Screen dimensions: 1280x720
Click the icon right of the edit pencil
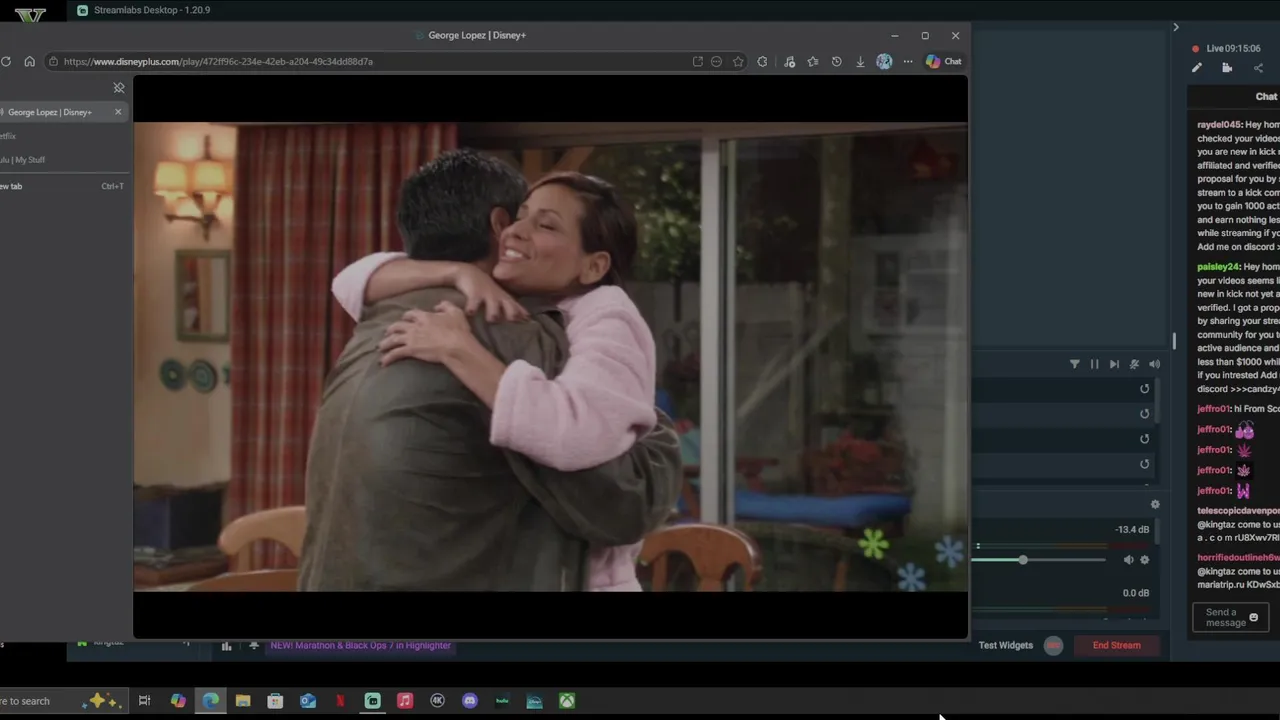[1227, 68]
